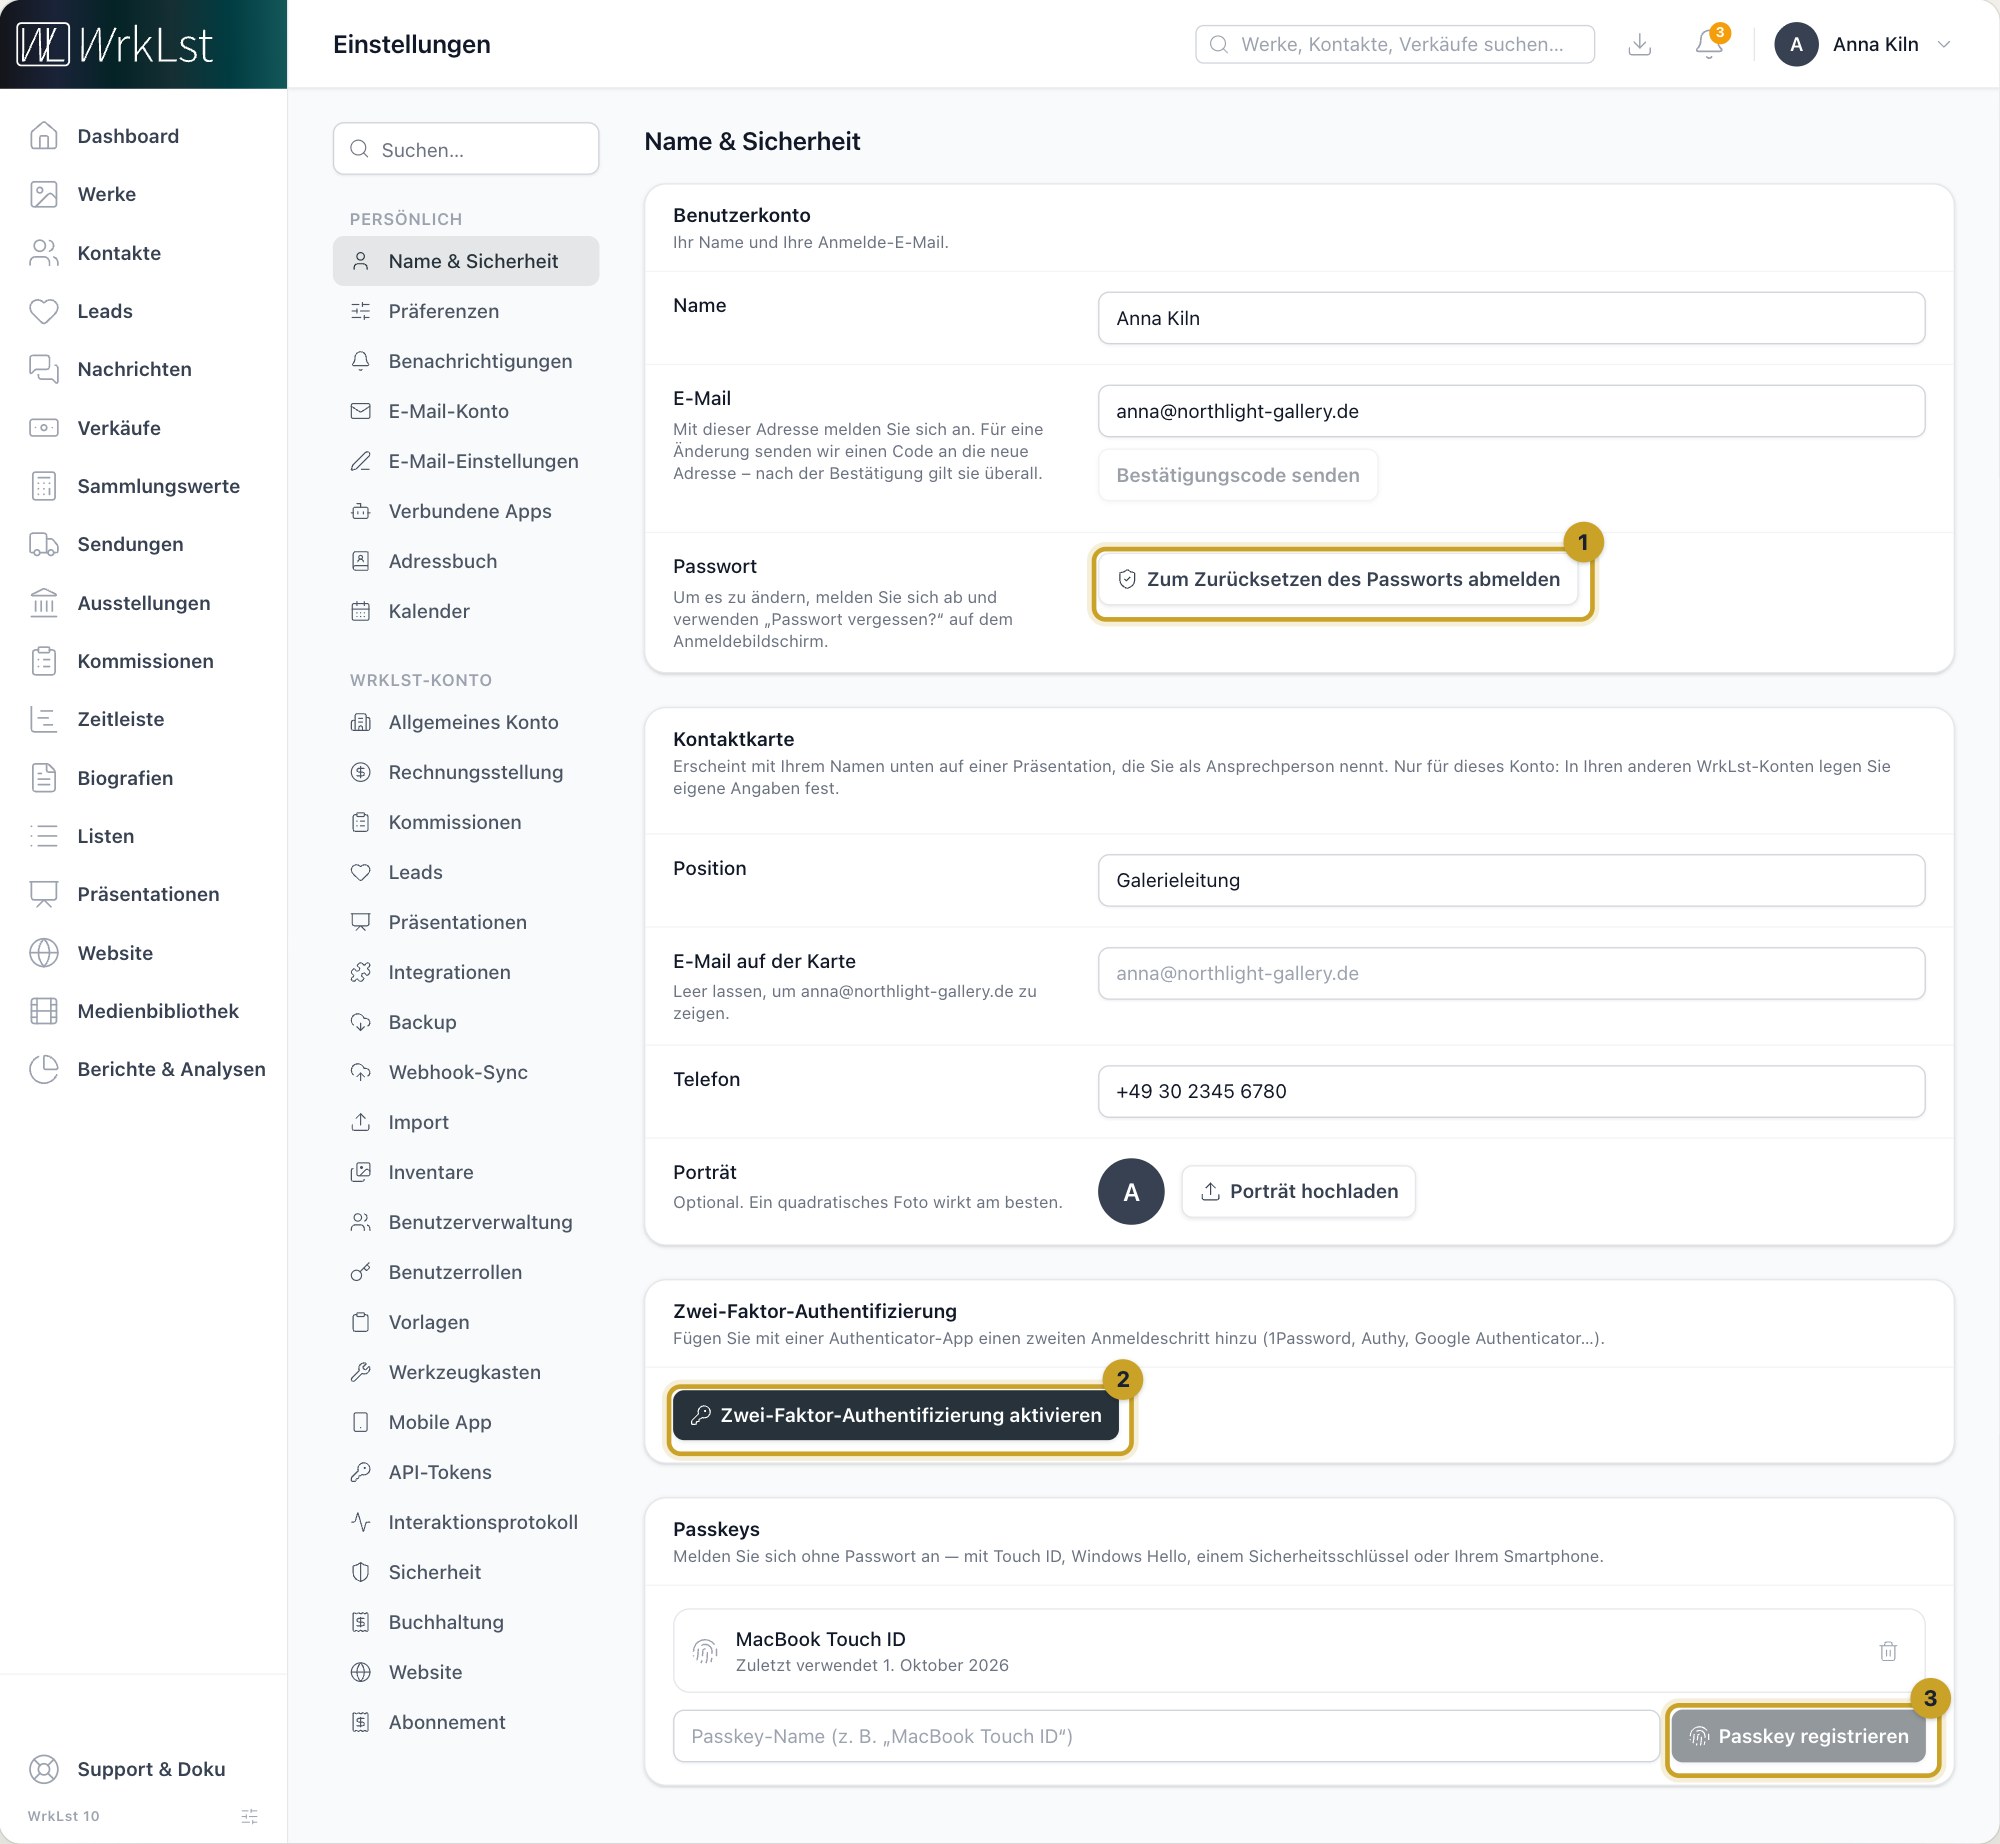Click Passkey registrieren button
This screenshot has width=2000, height=1844.
tap(1799, 1736)
